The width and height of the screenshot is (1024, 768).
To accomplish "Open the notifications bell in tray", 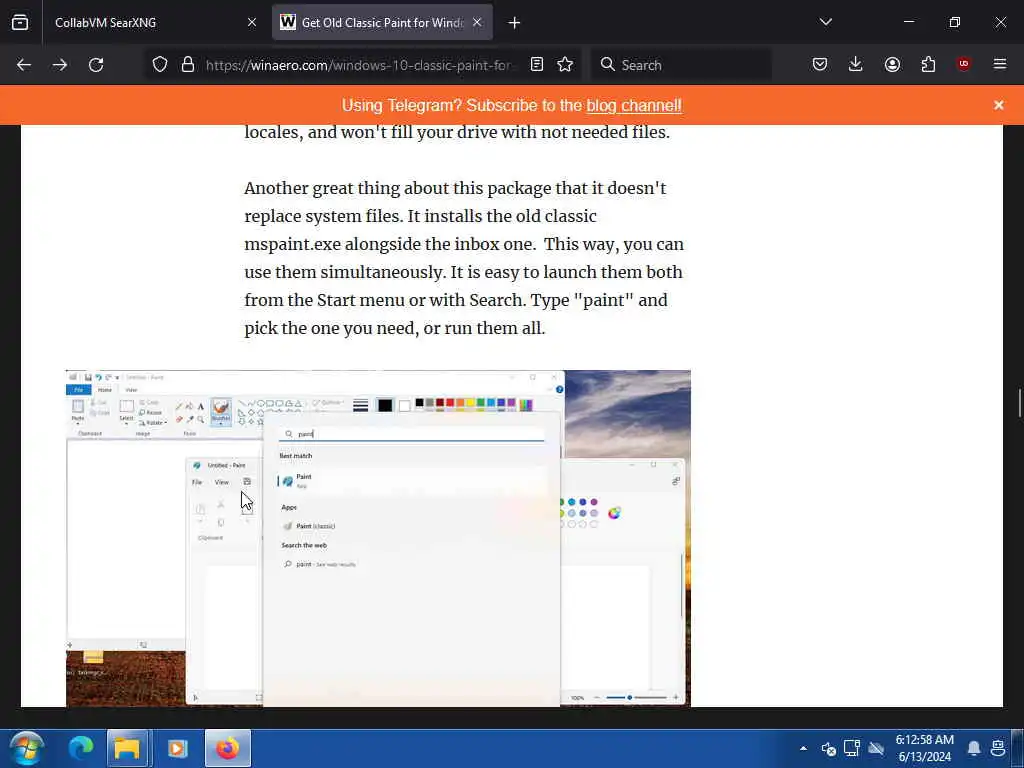I will pyautogui.click(x=974, y=748).
